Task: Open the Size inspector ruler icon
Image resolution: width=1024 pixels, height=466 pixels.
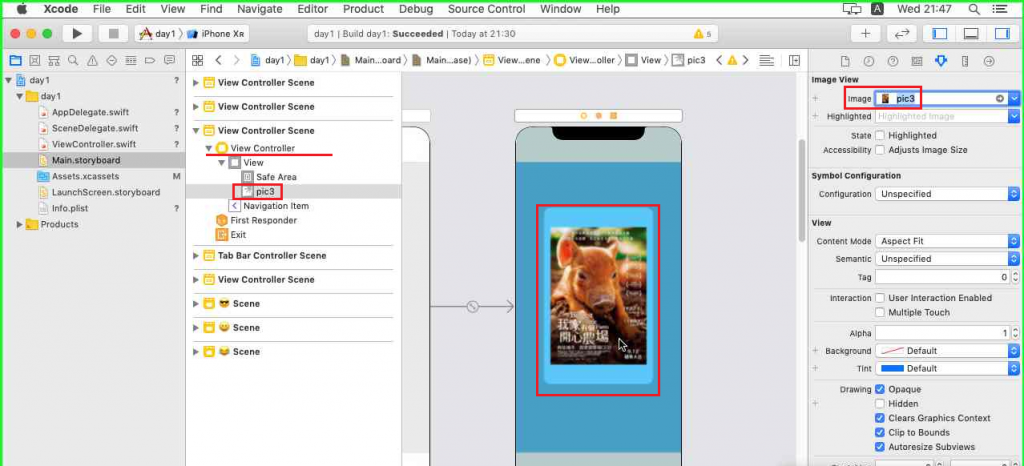Action: click(965, 61)
